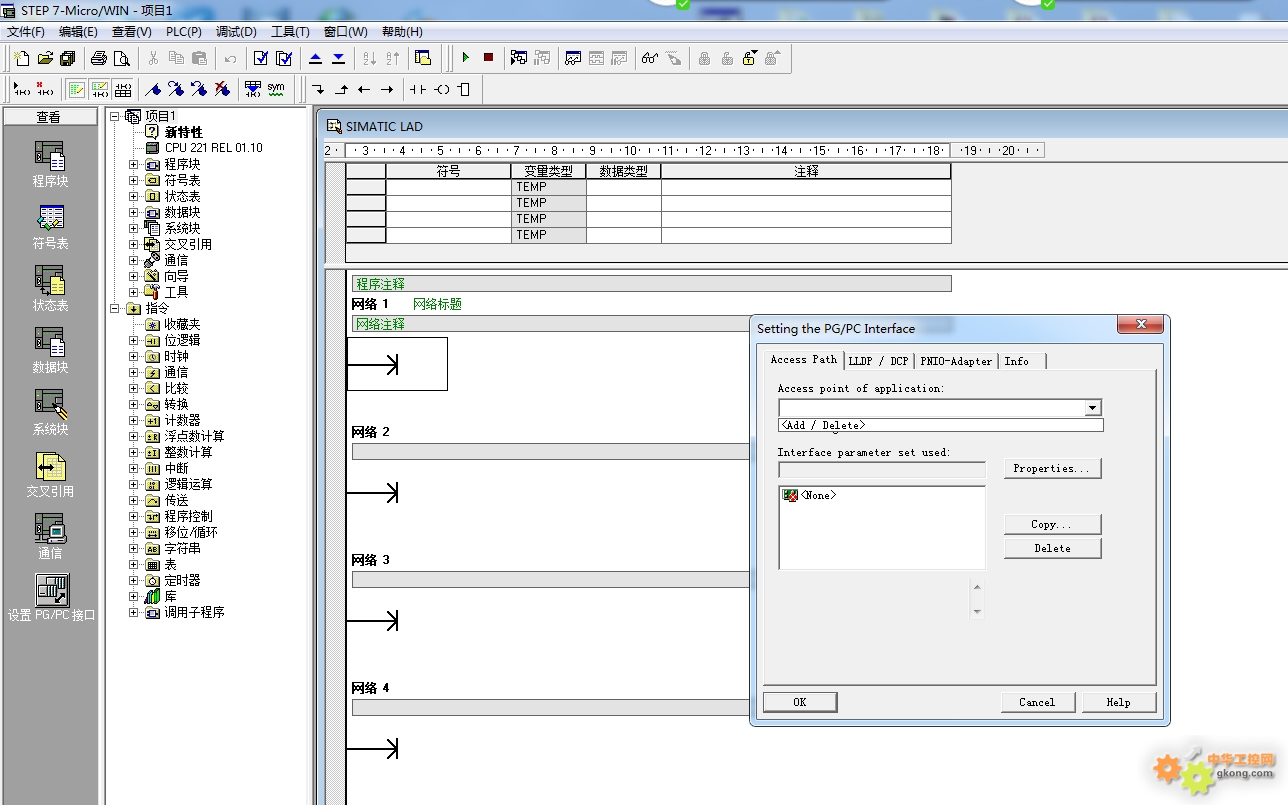Open 符号表 in the 查看 navigation bar
Viewport: 1288px width, 805px height.
[x=50, y=226]
